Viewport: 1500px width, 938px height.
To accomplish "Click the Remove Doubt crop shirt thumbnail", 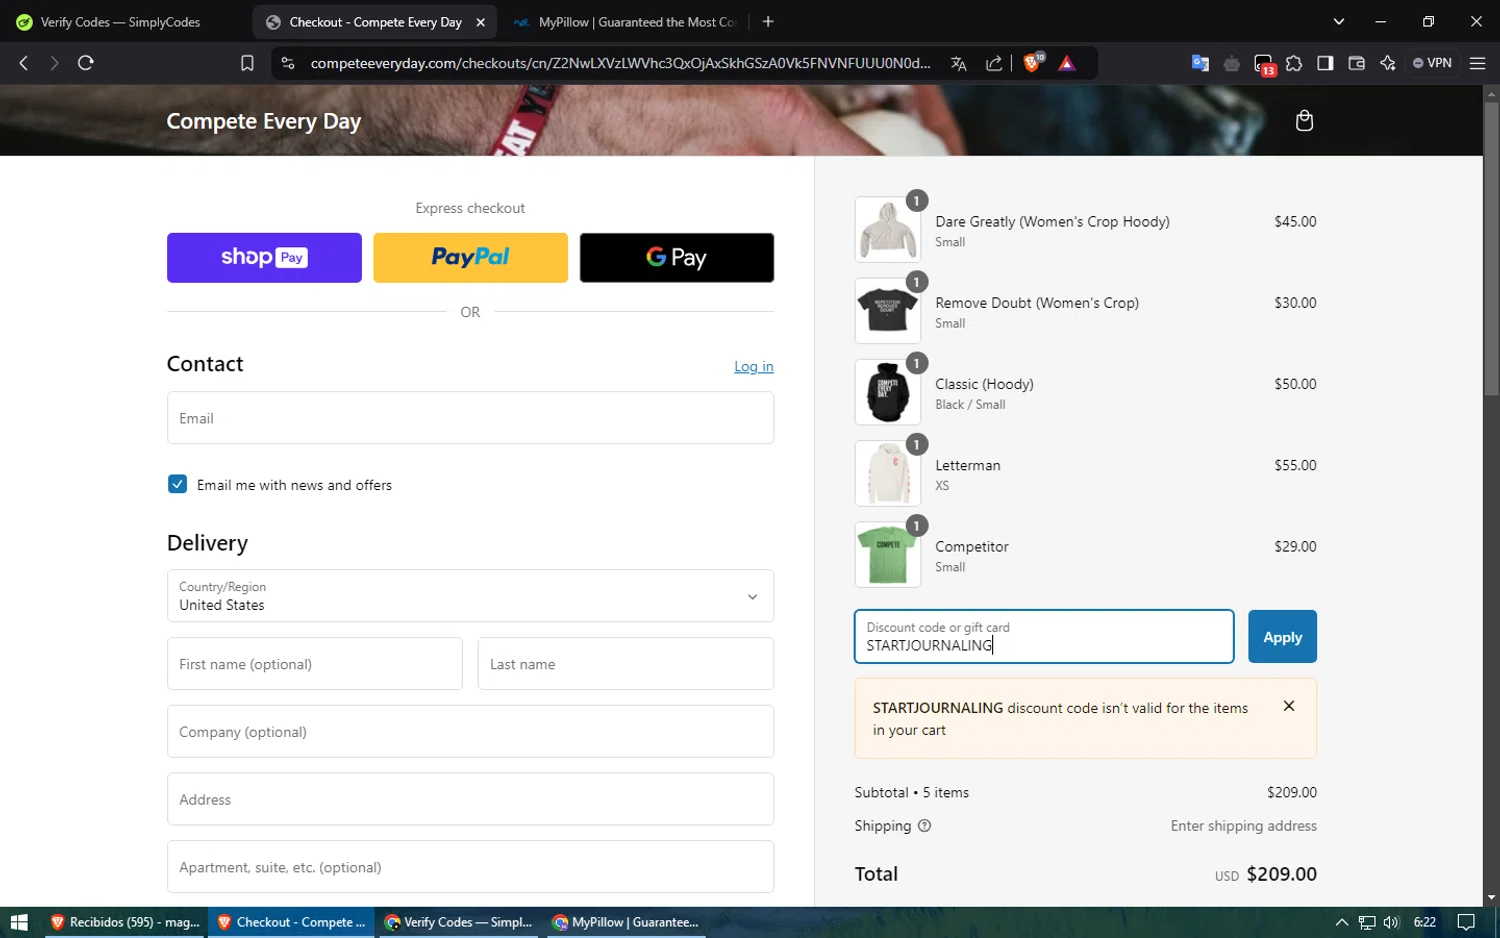I will click(x=888, y=311).
